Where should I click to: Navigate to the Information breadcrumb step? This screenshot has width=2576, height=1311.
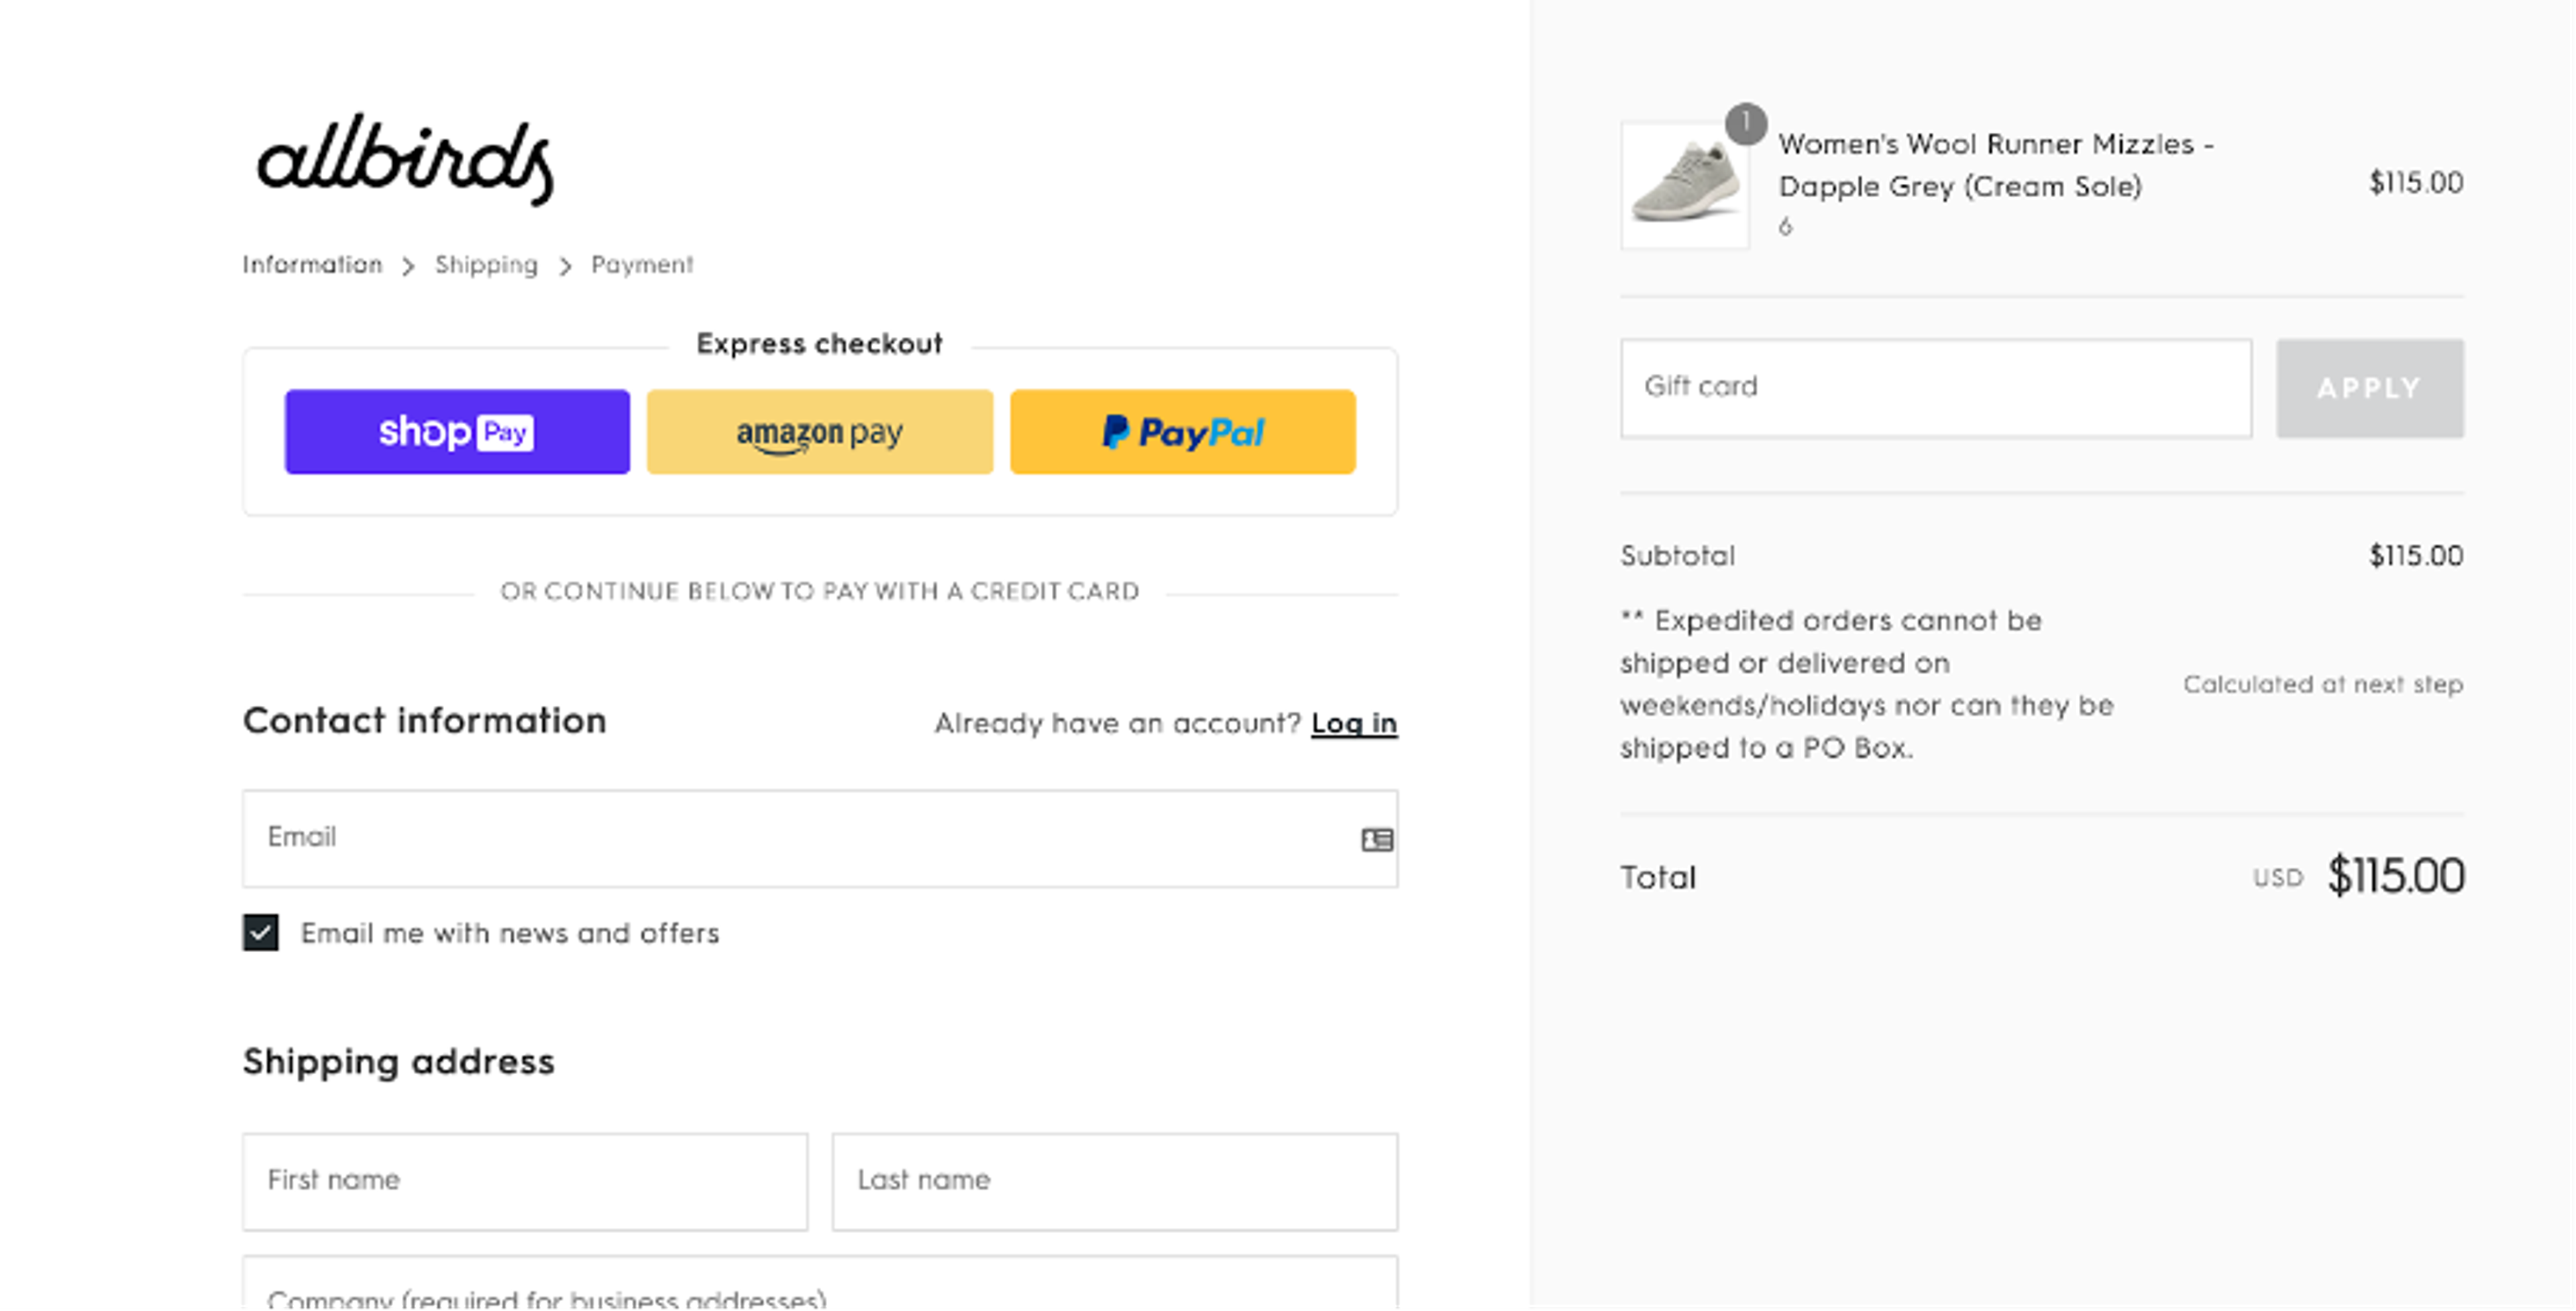coord(311,264)
